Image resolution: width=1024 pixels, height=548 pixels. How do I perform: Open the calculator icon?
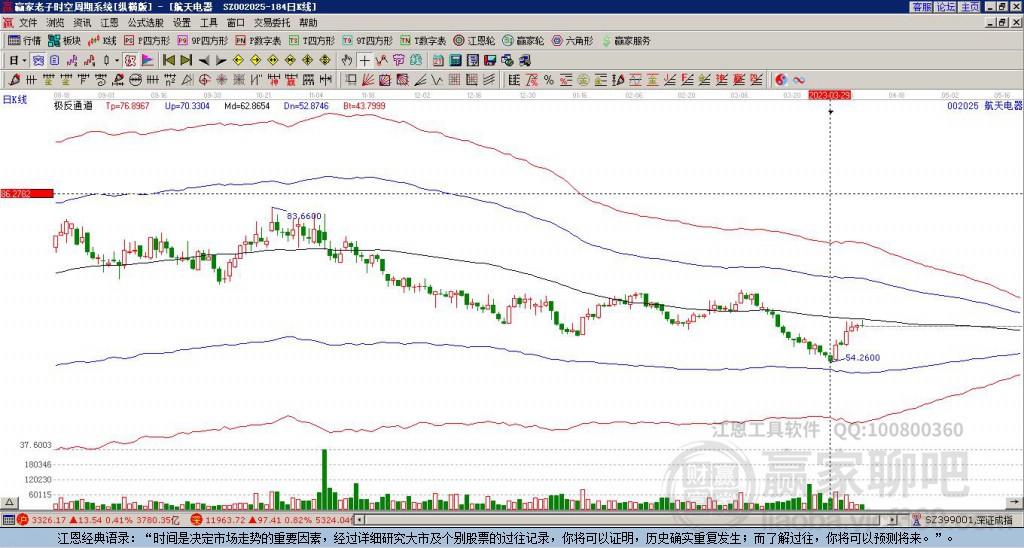click(455, 60)
